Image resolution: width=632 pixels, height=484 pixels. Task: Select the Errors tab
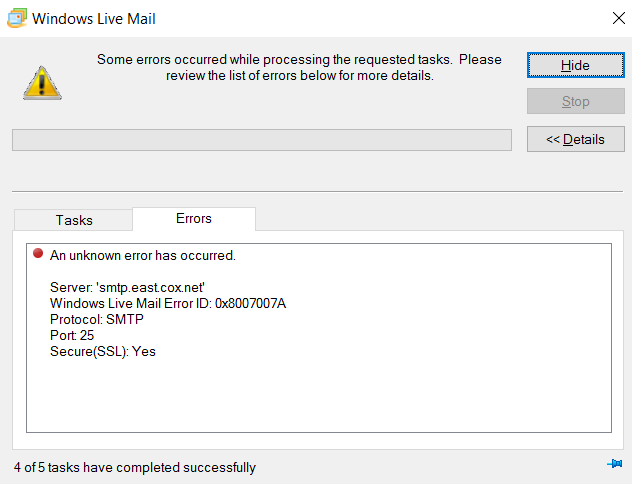point(194,218)
